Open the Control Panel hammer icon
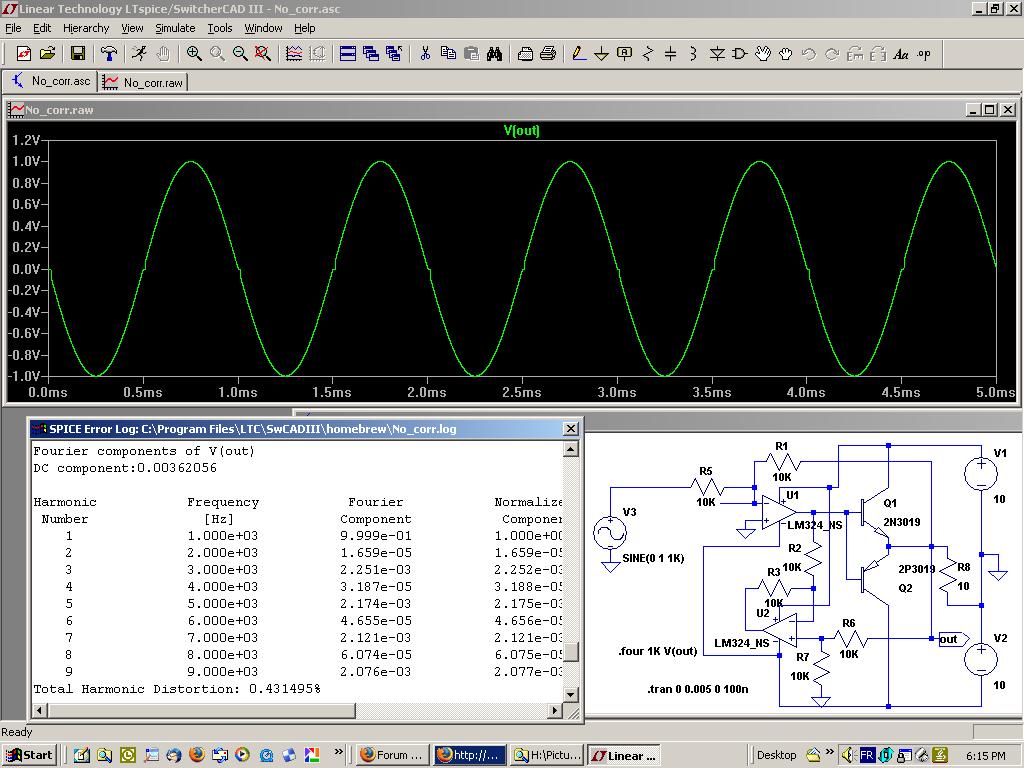The image size is (1024, 768). pyautogui.click(x=109, y=54)
